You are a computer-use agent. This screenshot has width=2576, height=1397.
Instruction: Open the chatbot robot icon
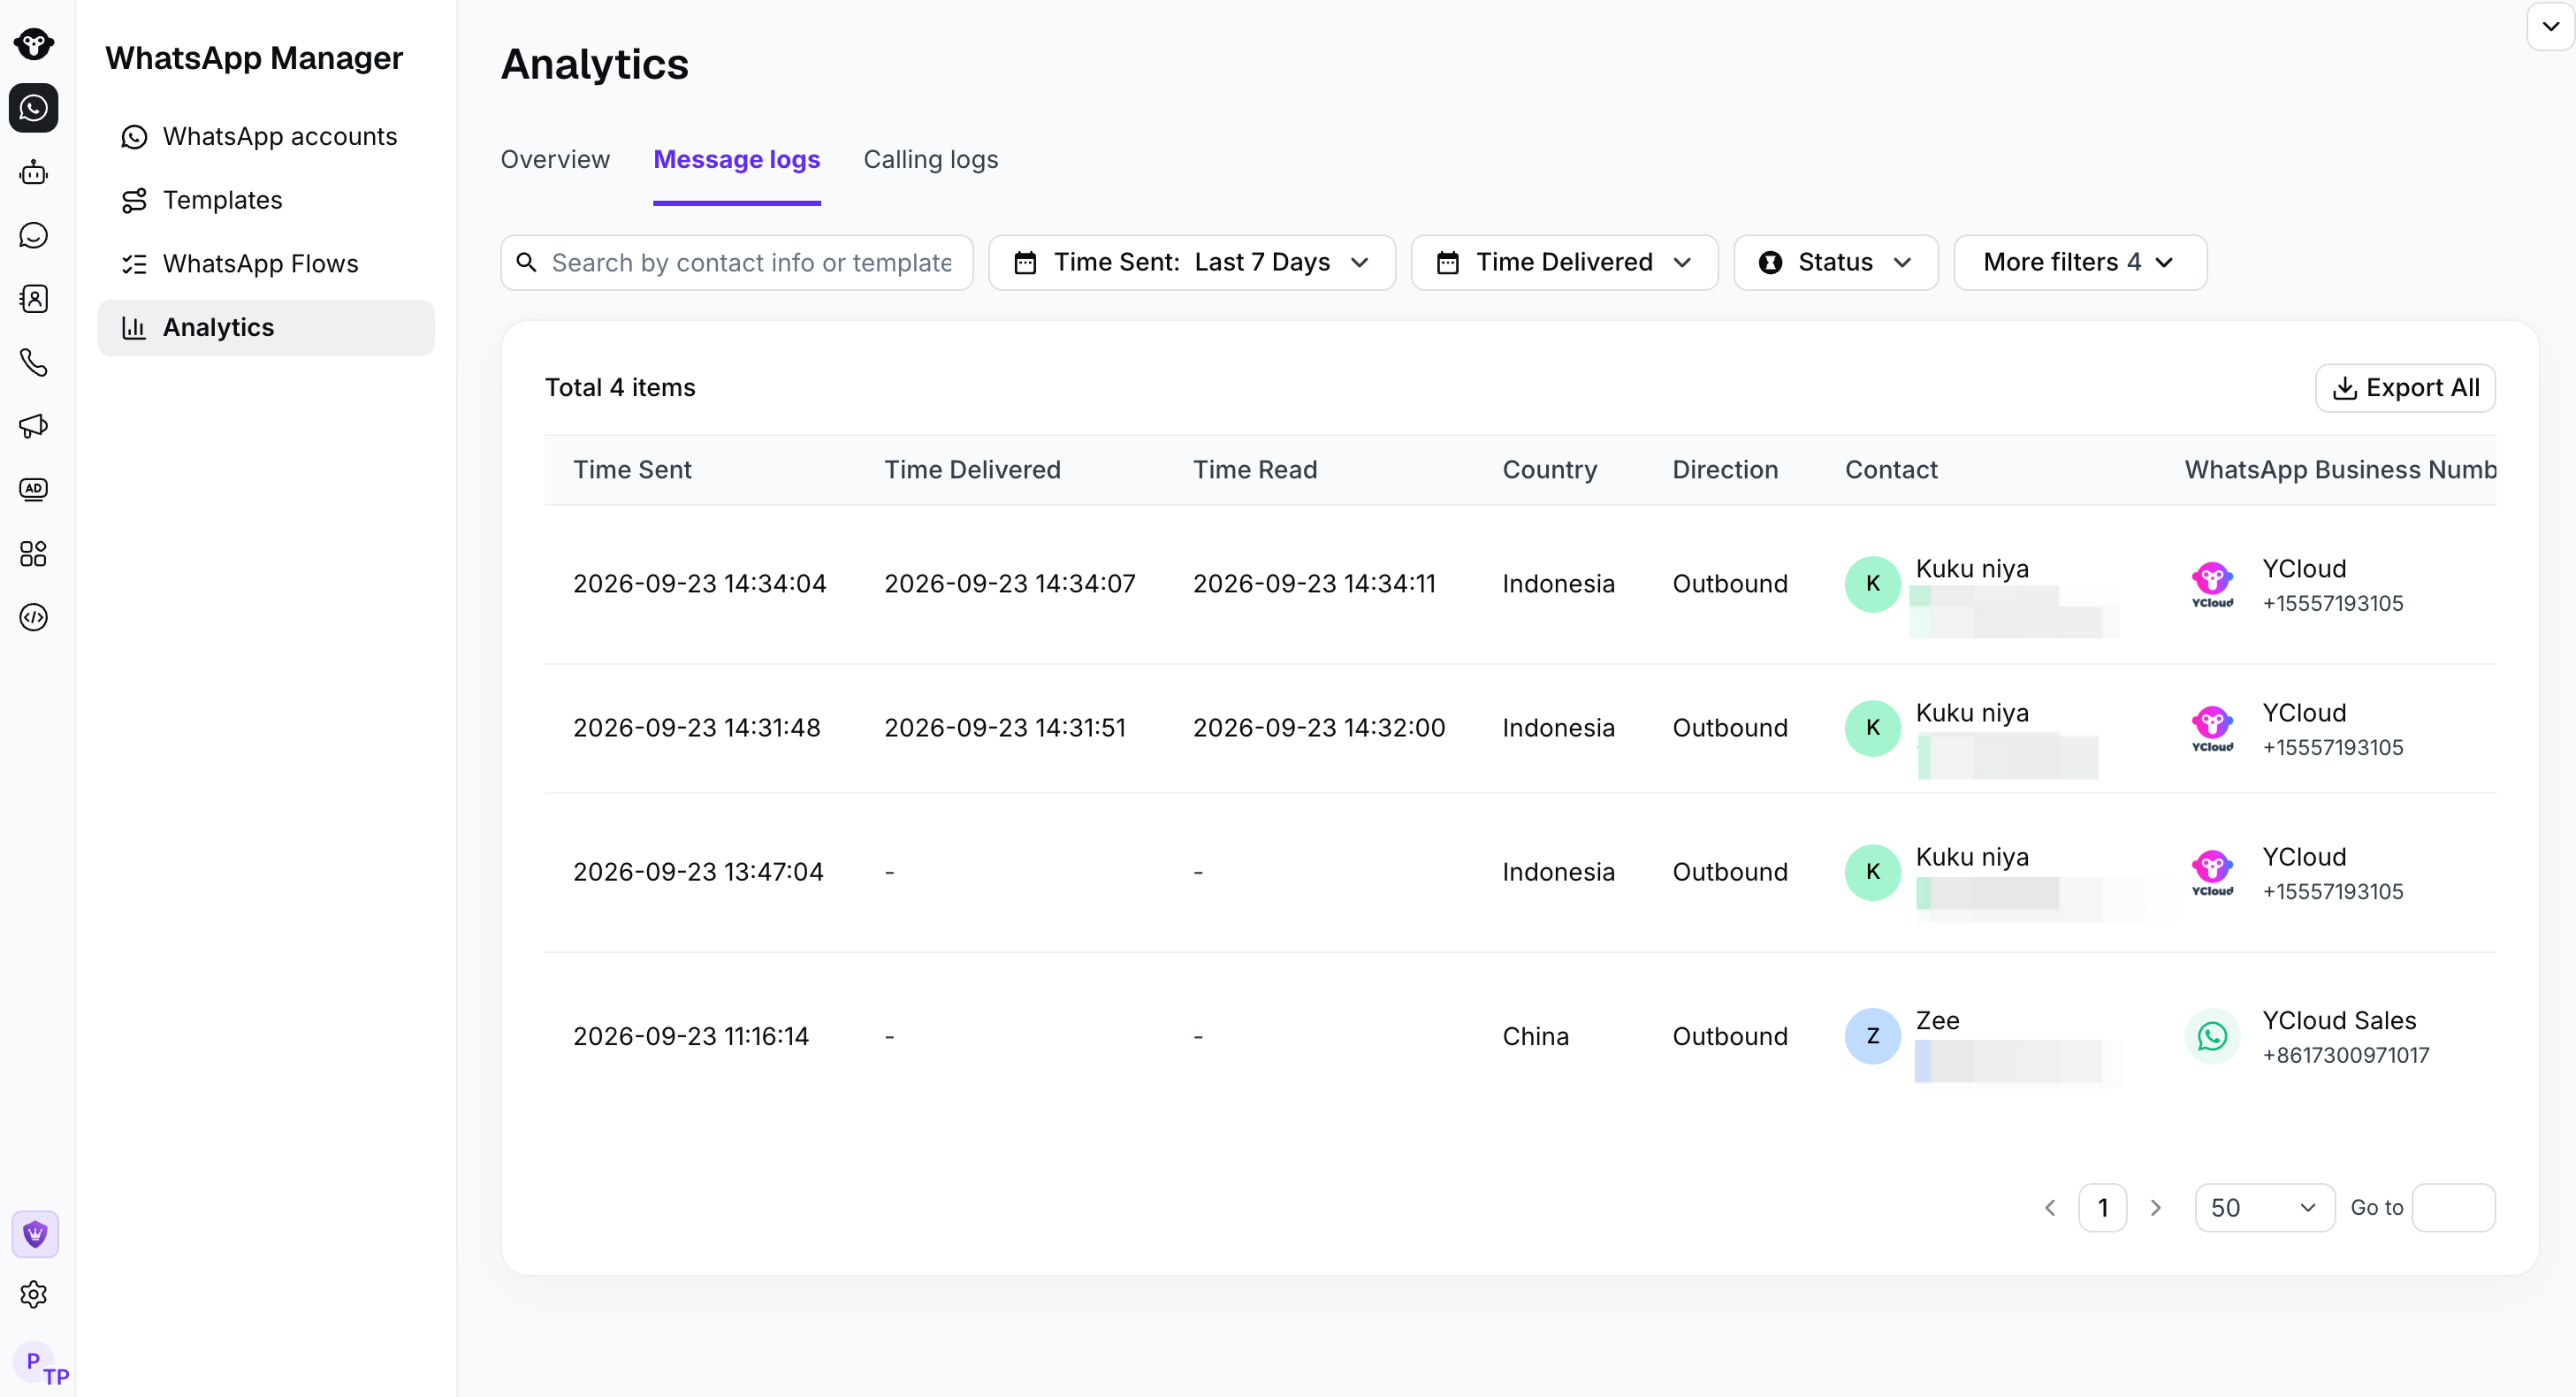(34, 172)
